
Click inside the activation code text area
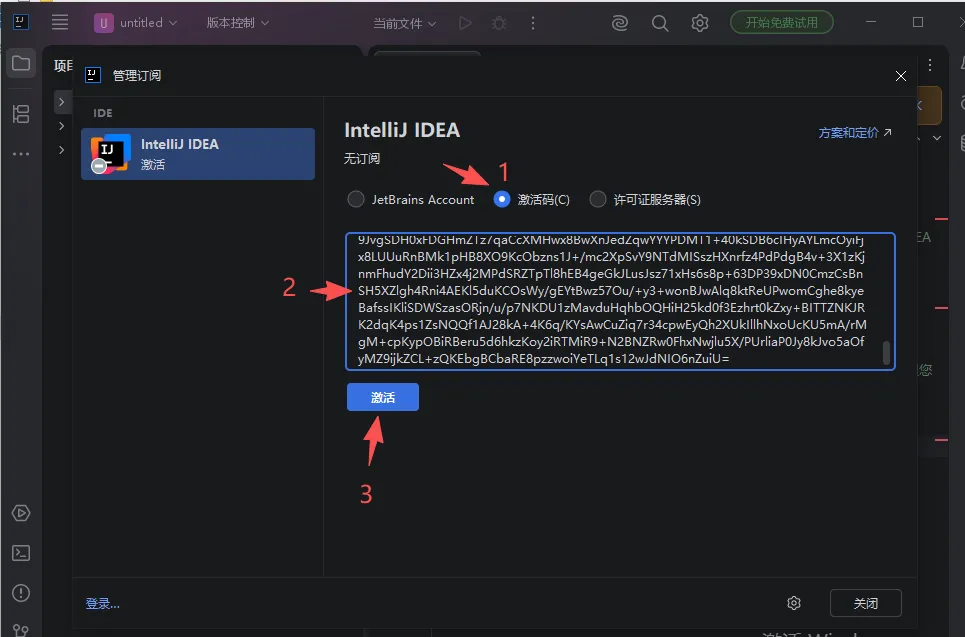[620, 302]
